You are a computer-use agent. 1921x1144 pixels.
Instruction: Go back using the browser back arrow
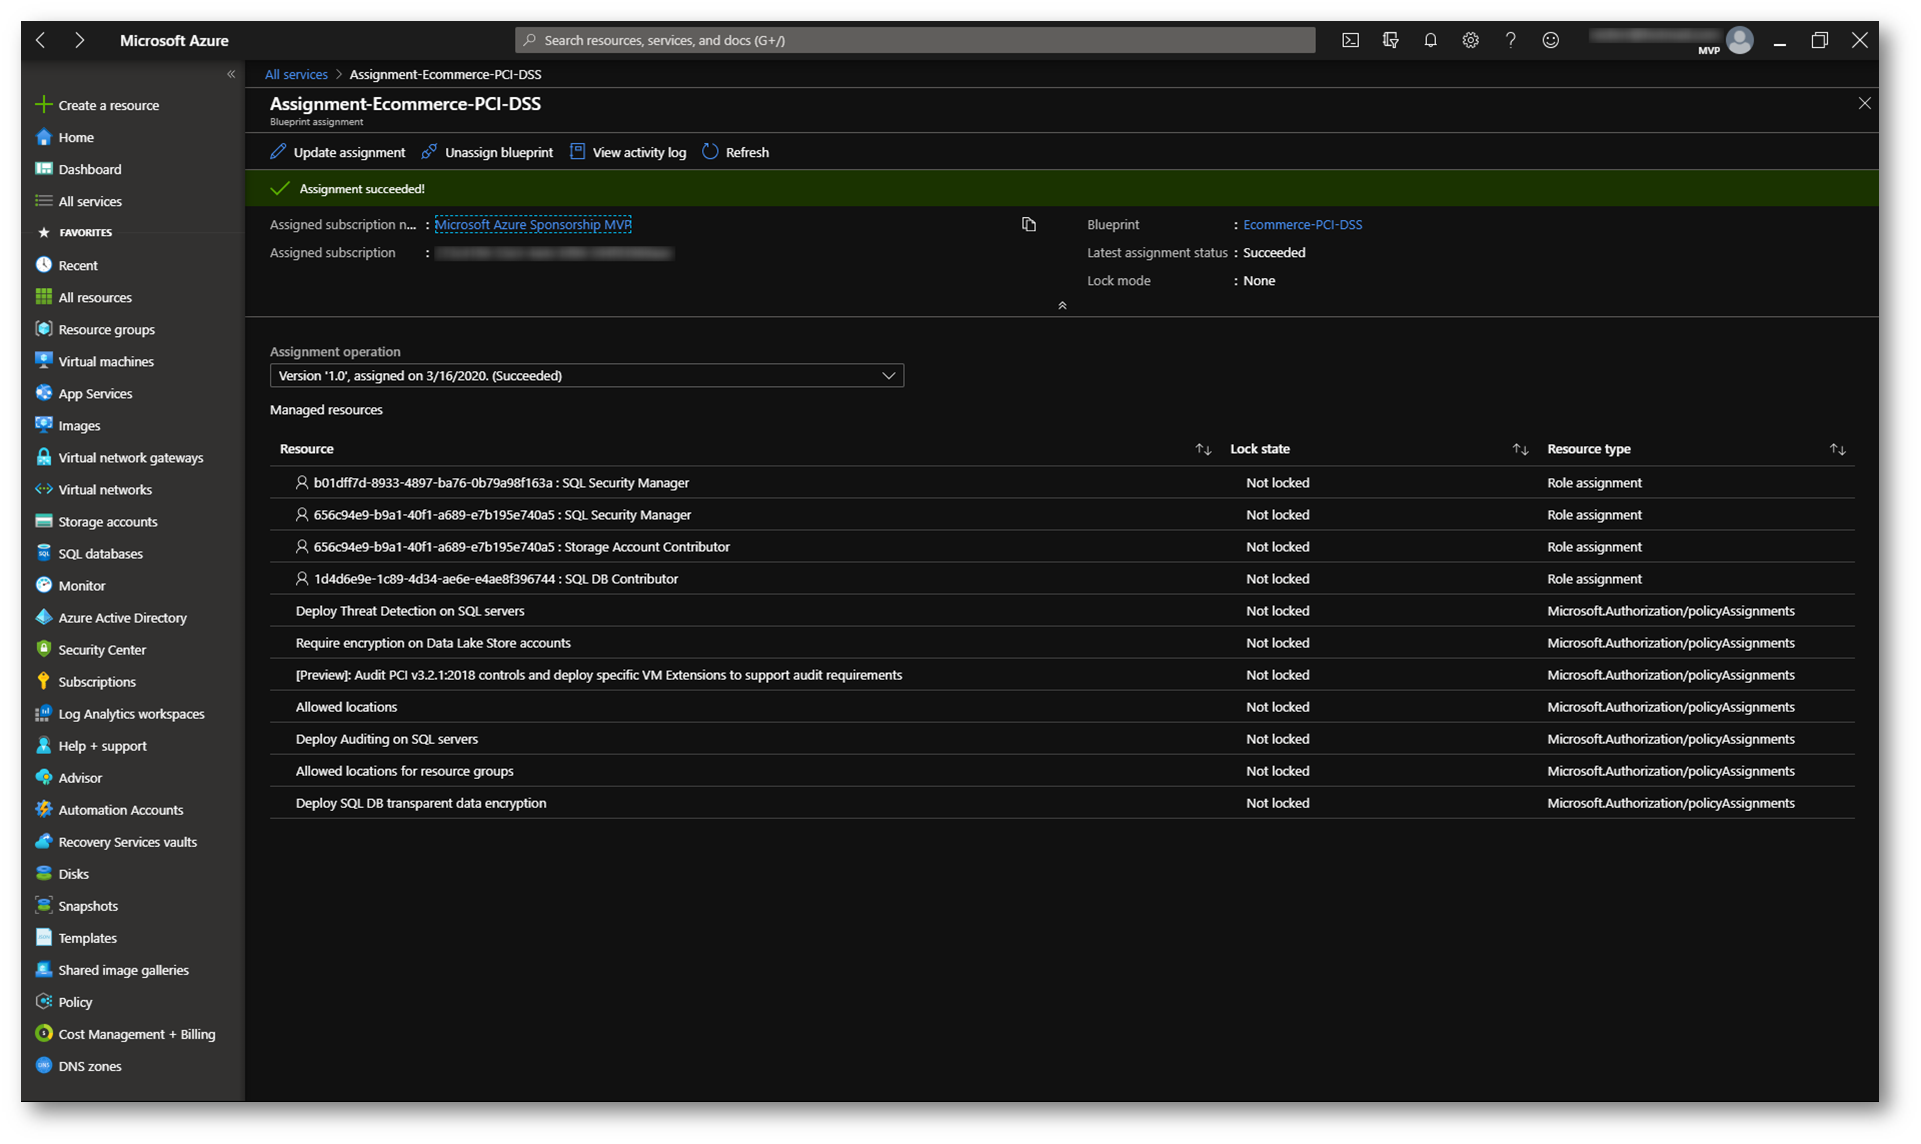[x=41, y=40]
